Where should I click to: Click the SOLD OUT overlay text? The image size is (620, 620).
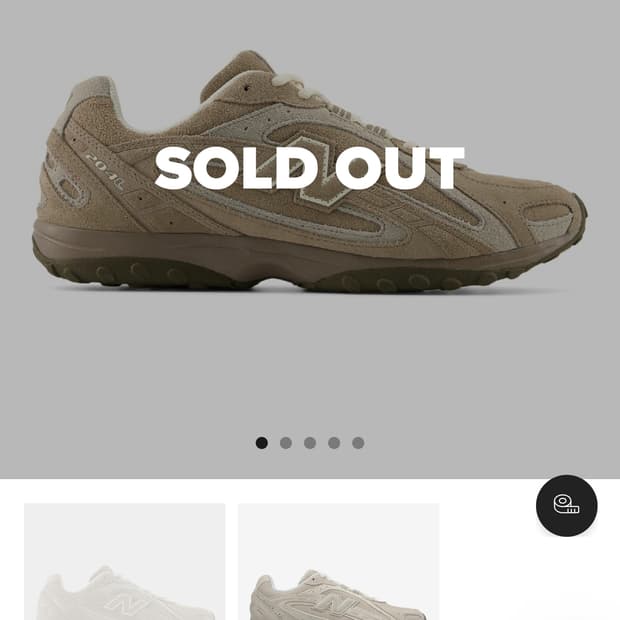(309, 168)
